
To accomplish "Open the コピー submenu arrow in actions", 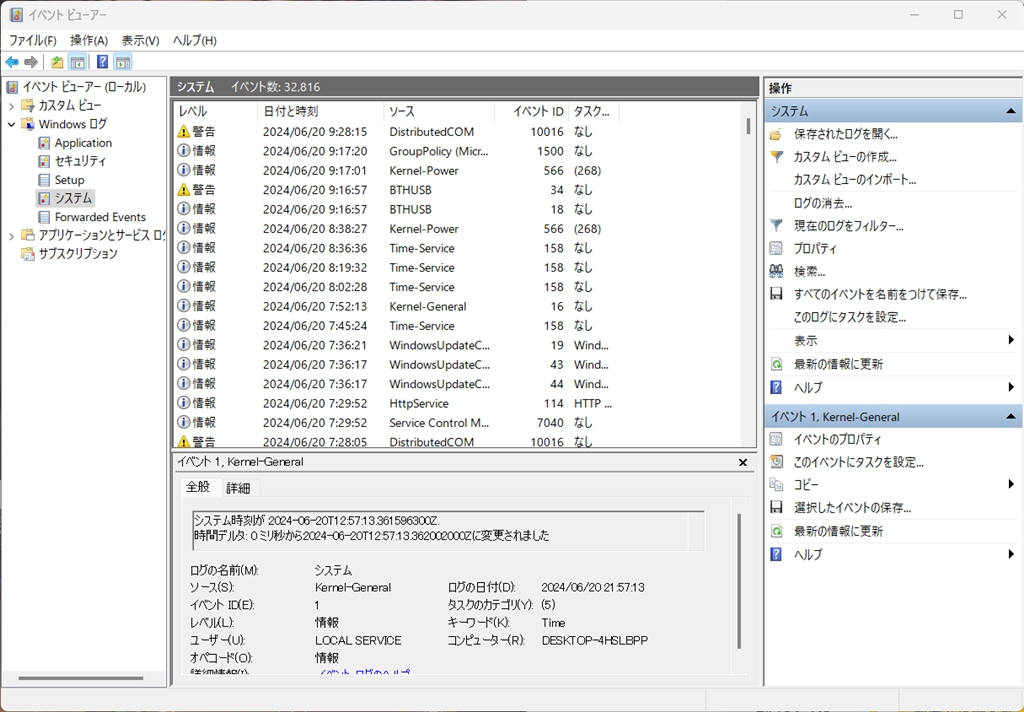I will (1010, 484).
